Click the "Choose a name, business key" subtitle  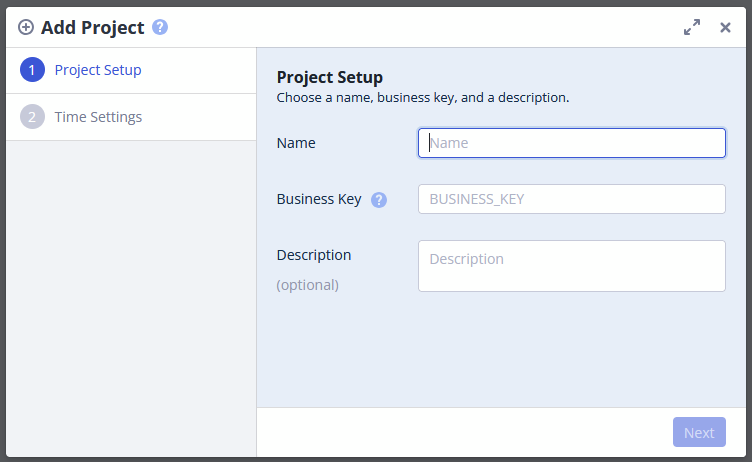pyautogui.click(x=423, y=98)
